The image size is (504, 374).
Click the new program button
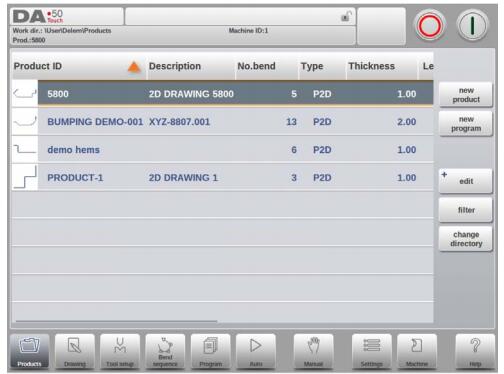(466, 124)
